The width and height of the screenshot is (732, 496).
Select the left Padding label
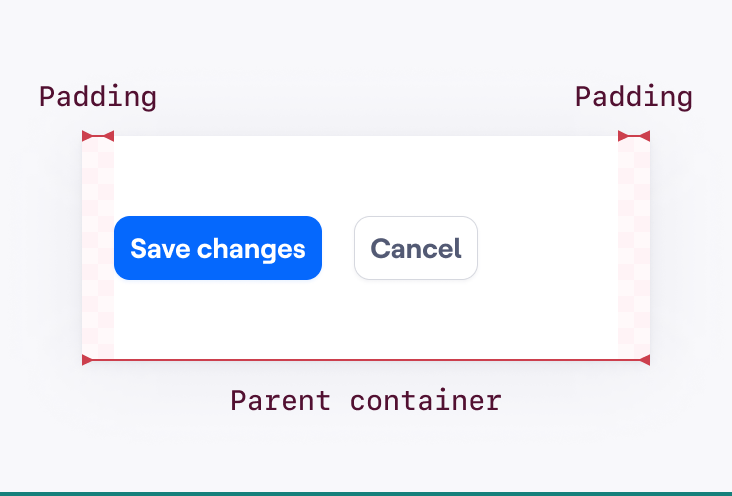click(98, 97)
